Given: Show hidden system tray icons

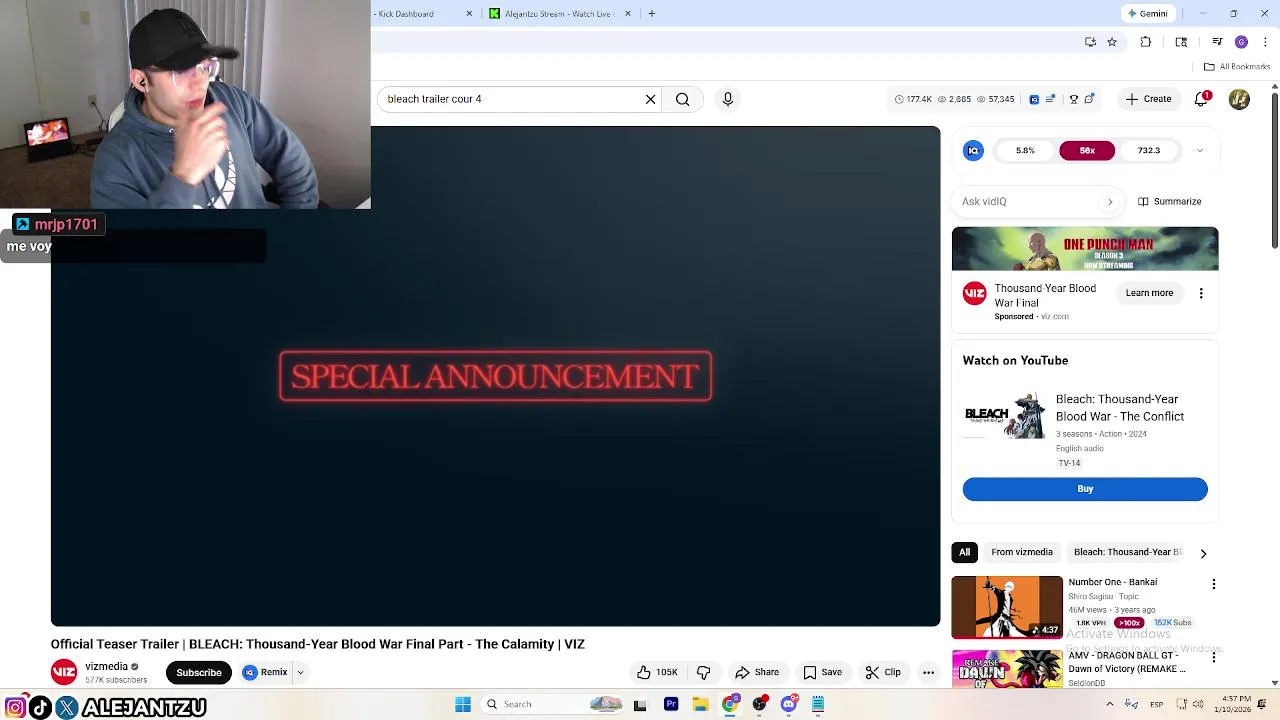Looking at the screenshot, I should coord(1109,705).
